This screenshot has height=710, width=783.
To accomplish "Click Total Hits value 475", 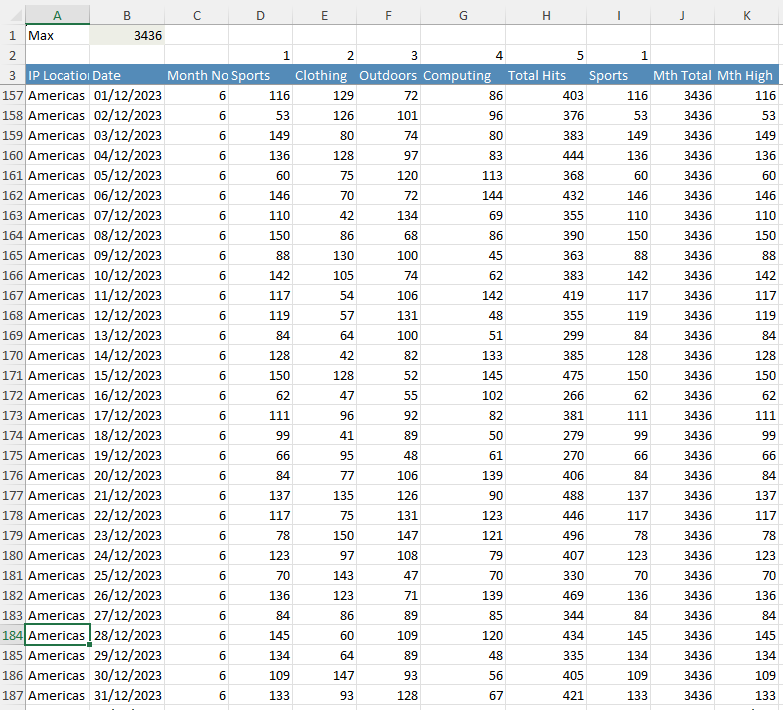I will pyautogui.click(x=546, y=375).
